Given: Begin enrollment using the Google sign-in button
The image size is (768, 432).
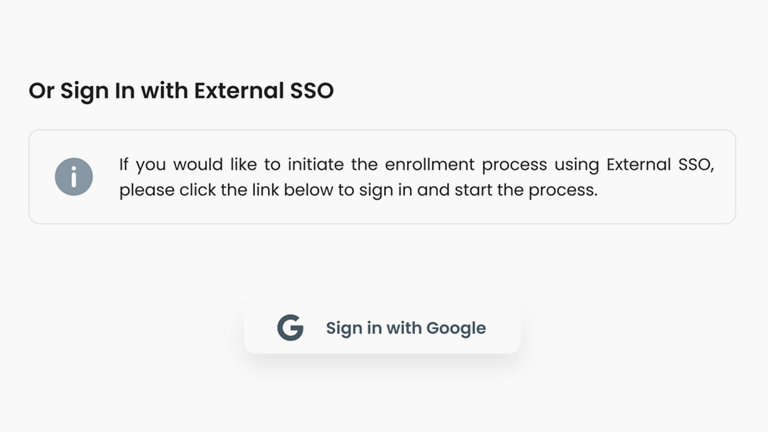Looking at the screenshot, I should pos(382,328).
